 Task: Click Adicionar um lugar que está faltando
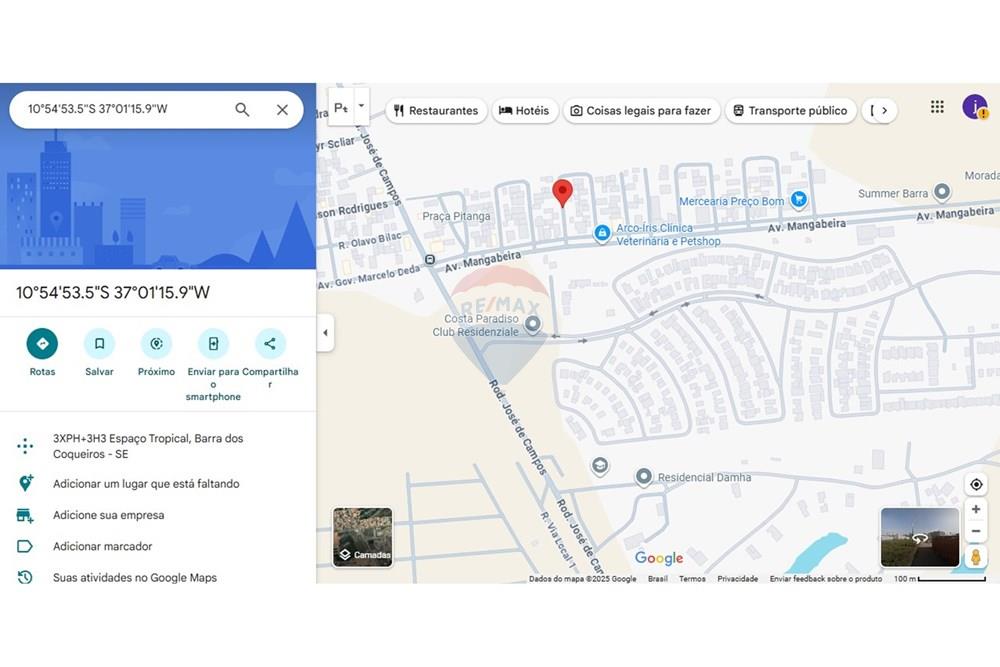click(146, 484)
